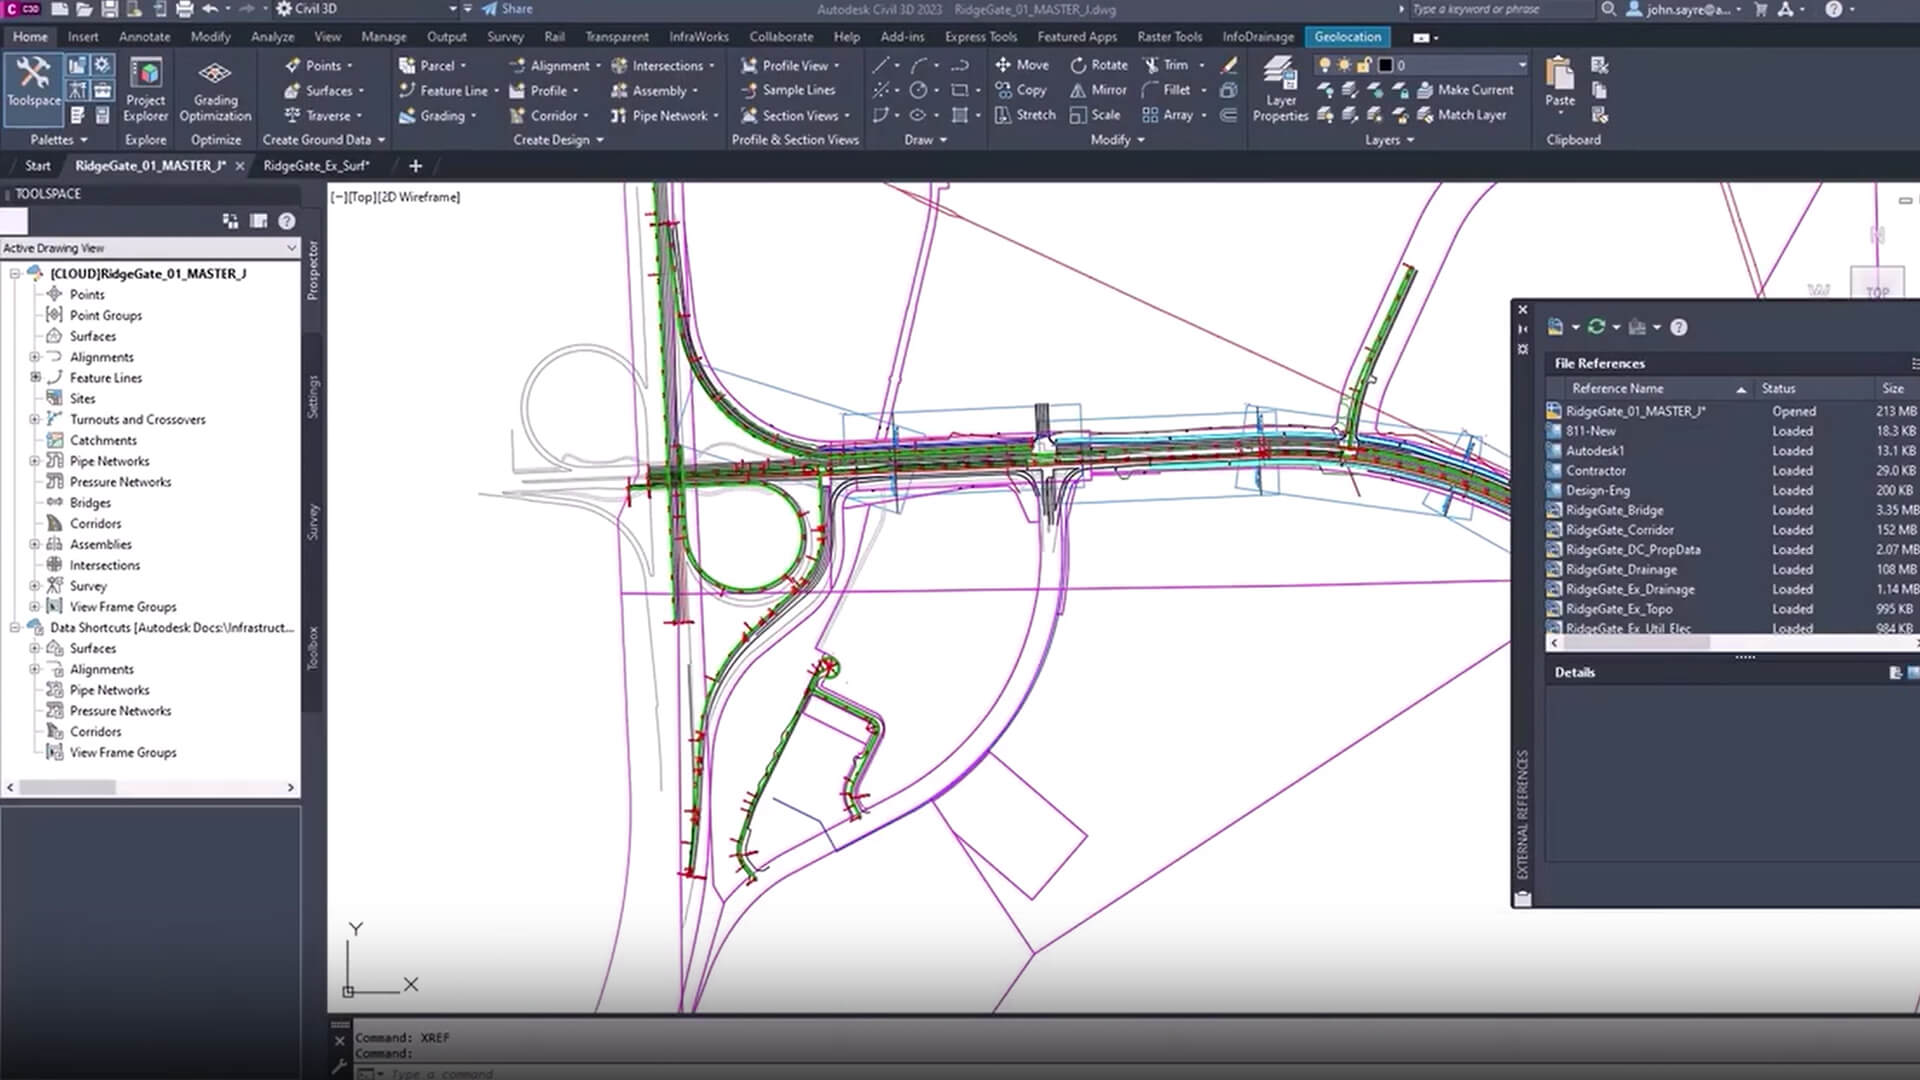Click the Plot printer icon in title bar
Image resolution: width=1920 pixels, height=1080 pixels.
[x=184, y=9]
